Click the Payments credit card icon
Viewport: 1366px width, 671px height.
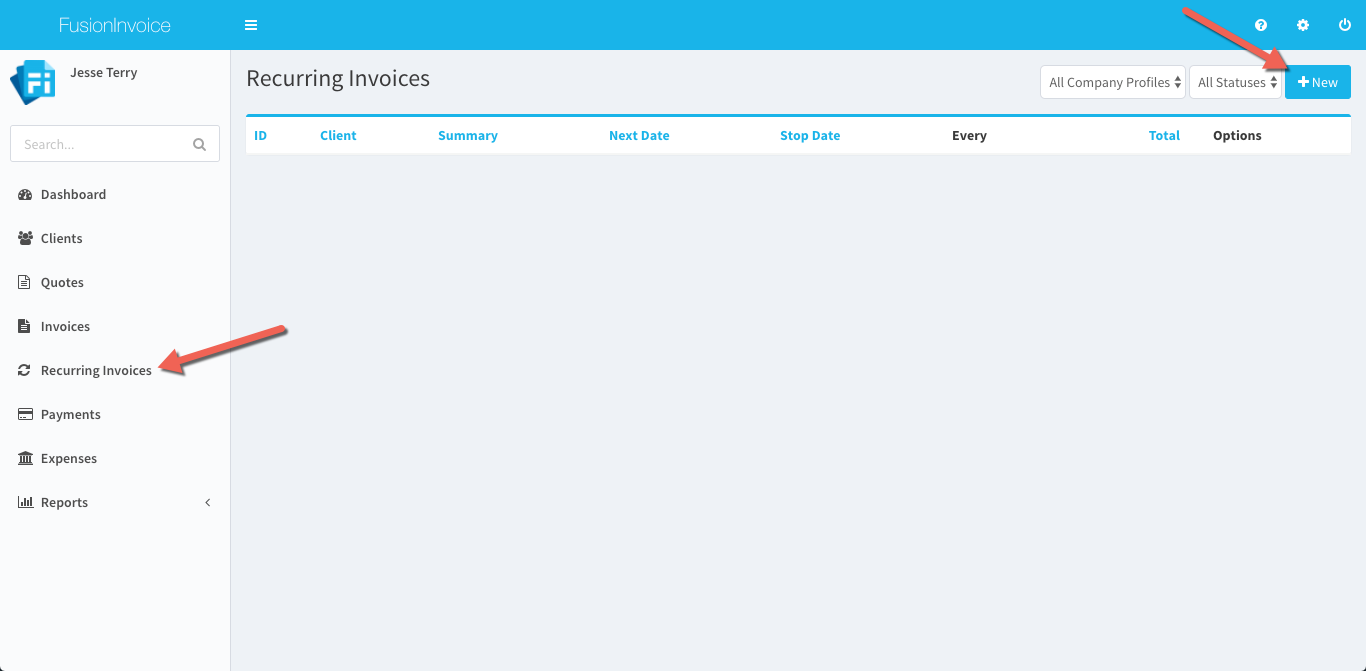click(25, 414)
